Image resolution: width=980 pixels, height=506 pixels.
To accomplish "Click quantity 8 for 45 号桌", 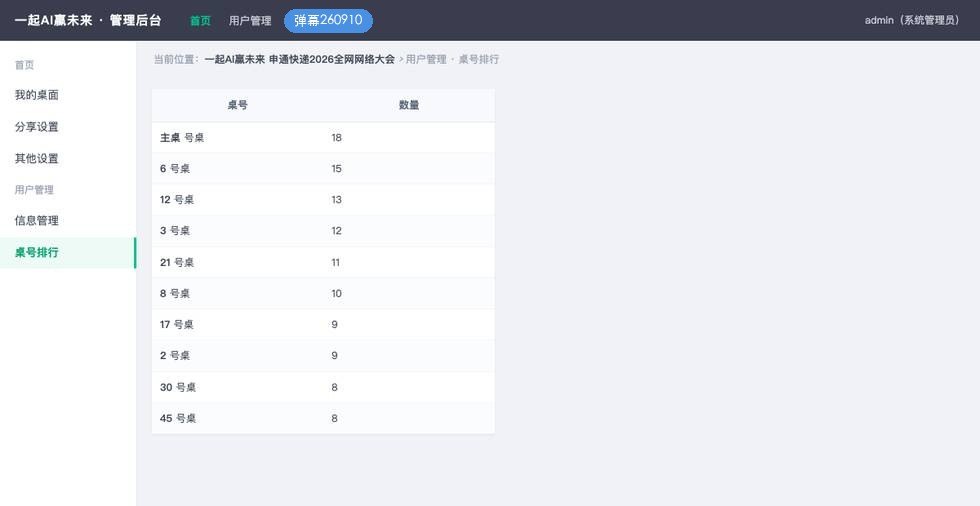I will (x=334, y=419).
